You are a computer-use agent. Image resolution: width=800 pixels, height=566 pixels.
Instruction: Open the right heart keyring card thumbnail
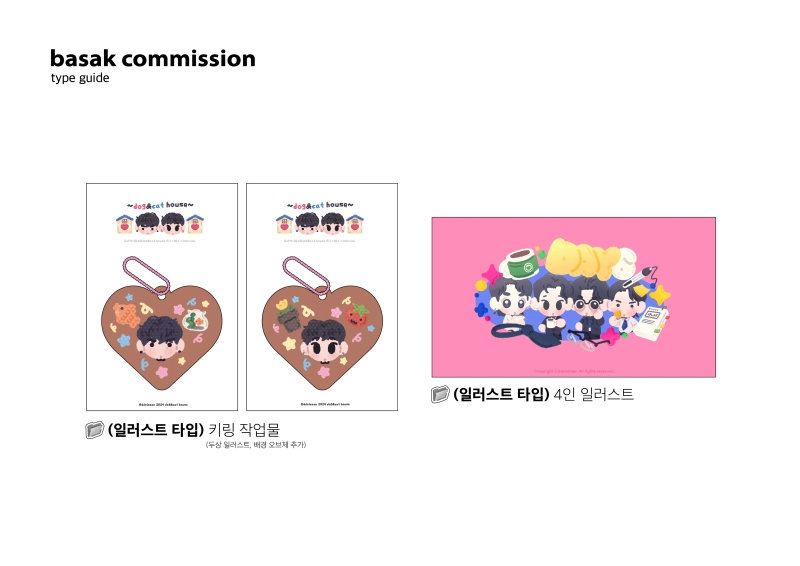point(322,297)
